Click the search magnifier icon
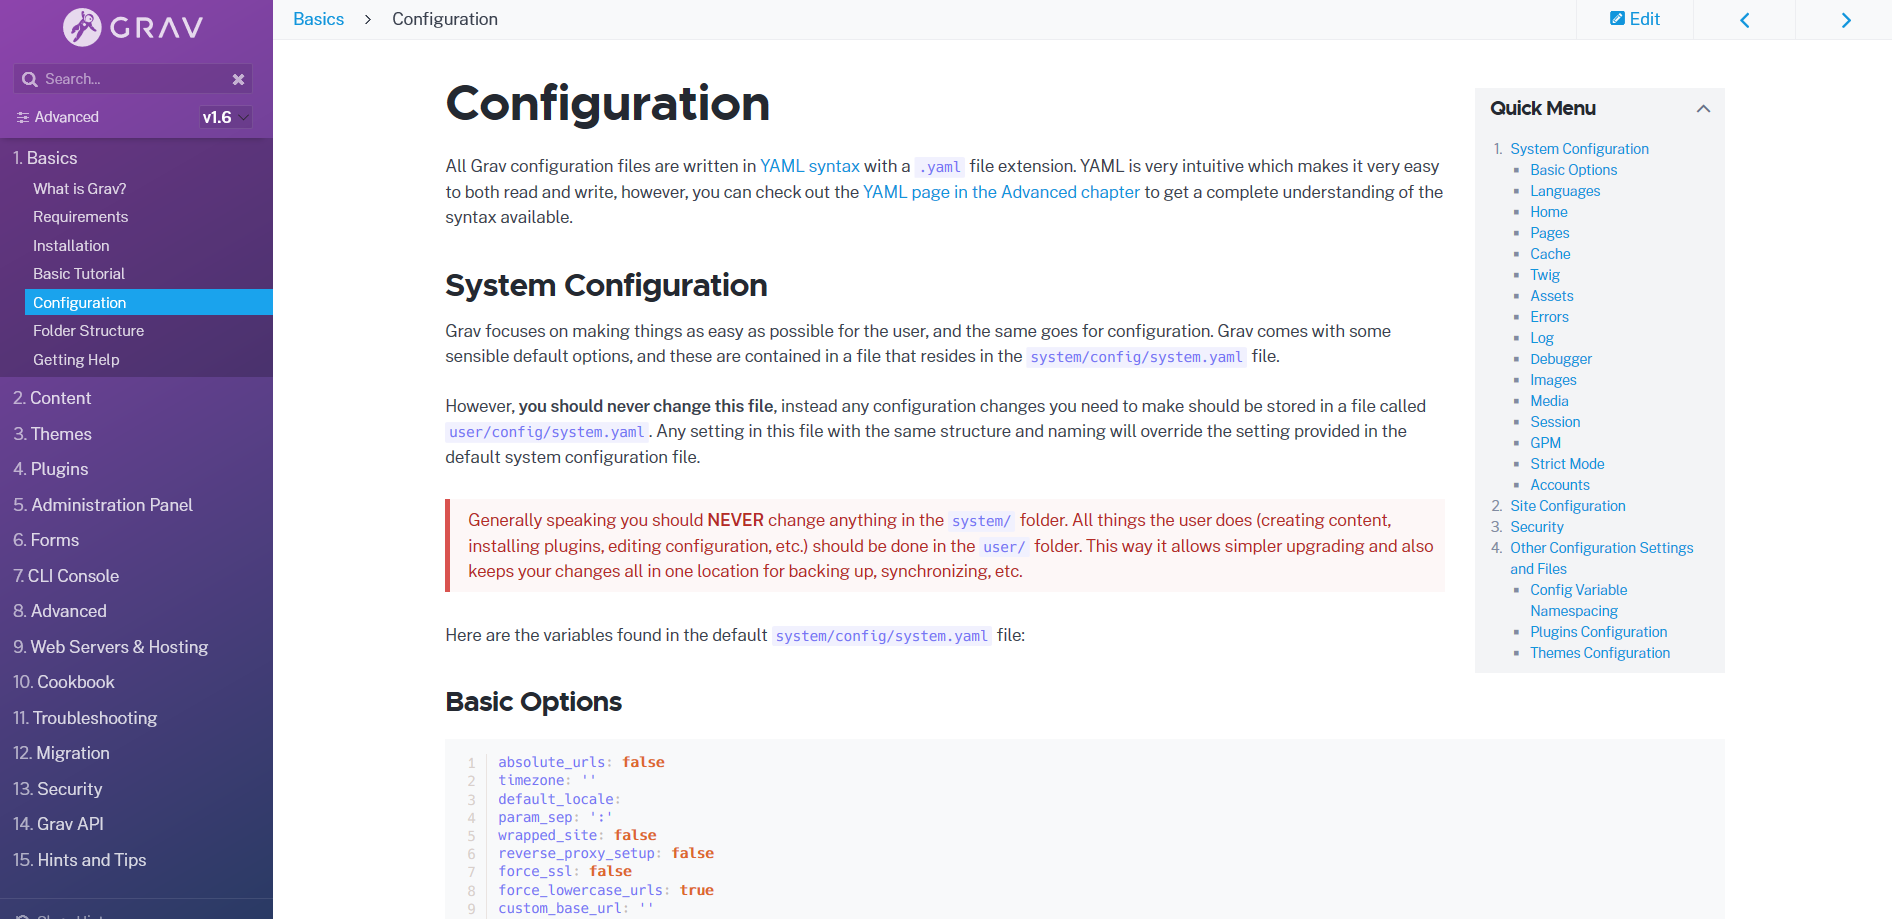 click(29, 79)
